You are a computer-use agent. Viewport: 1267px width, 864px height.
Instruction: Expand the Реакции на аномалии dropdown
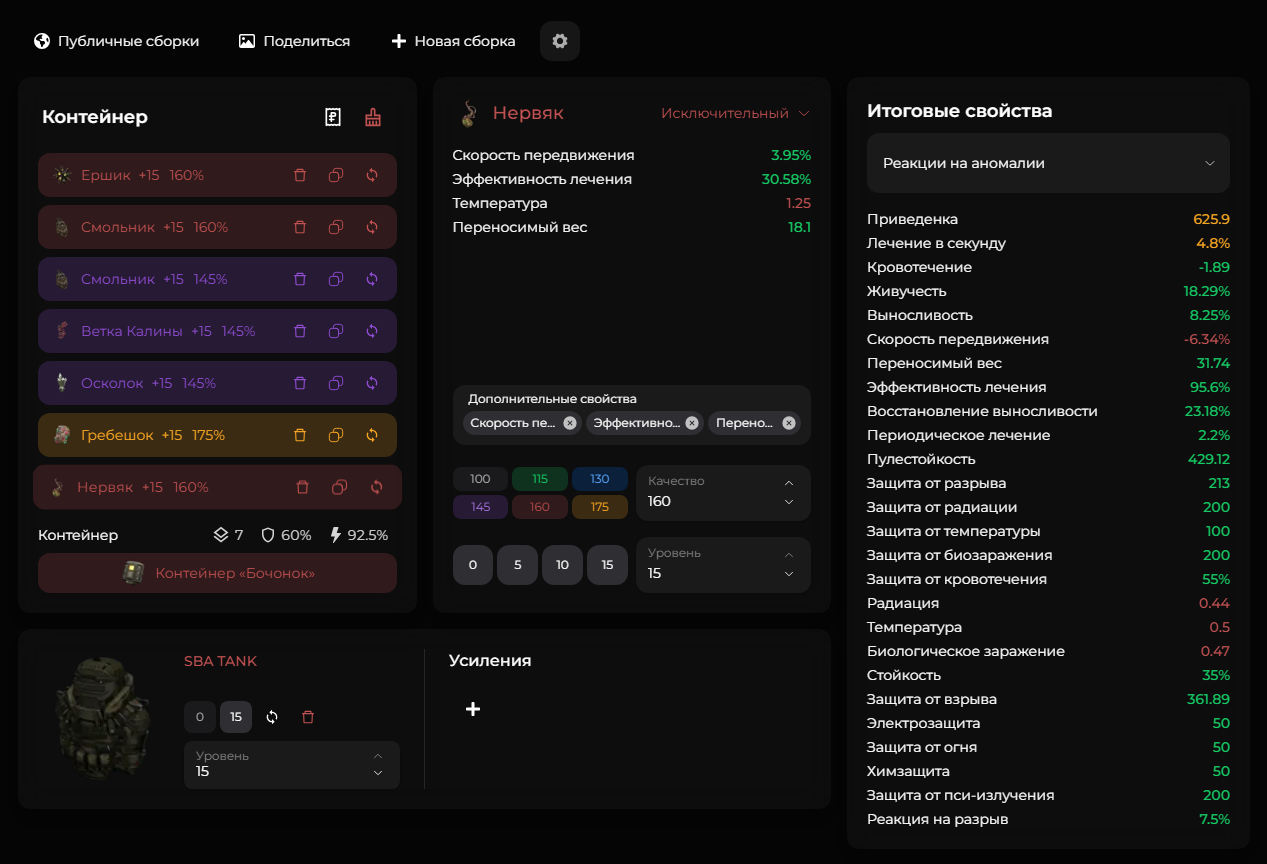(1048, 163)
